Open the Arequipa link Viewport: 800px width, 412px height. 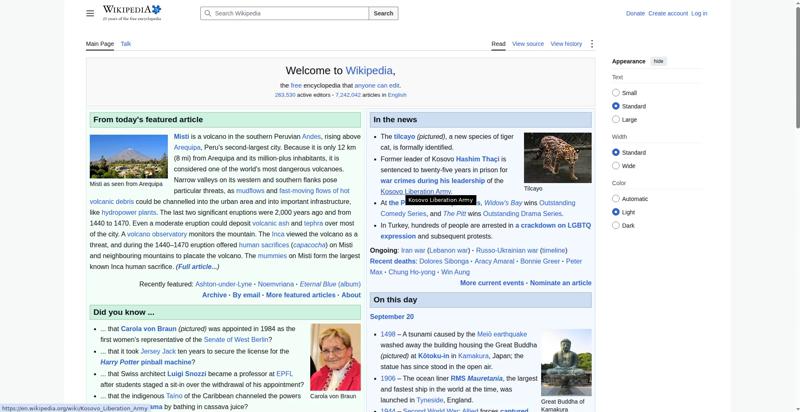[x=187, y=147]
